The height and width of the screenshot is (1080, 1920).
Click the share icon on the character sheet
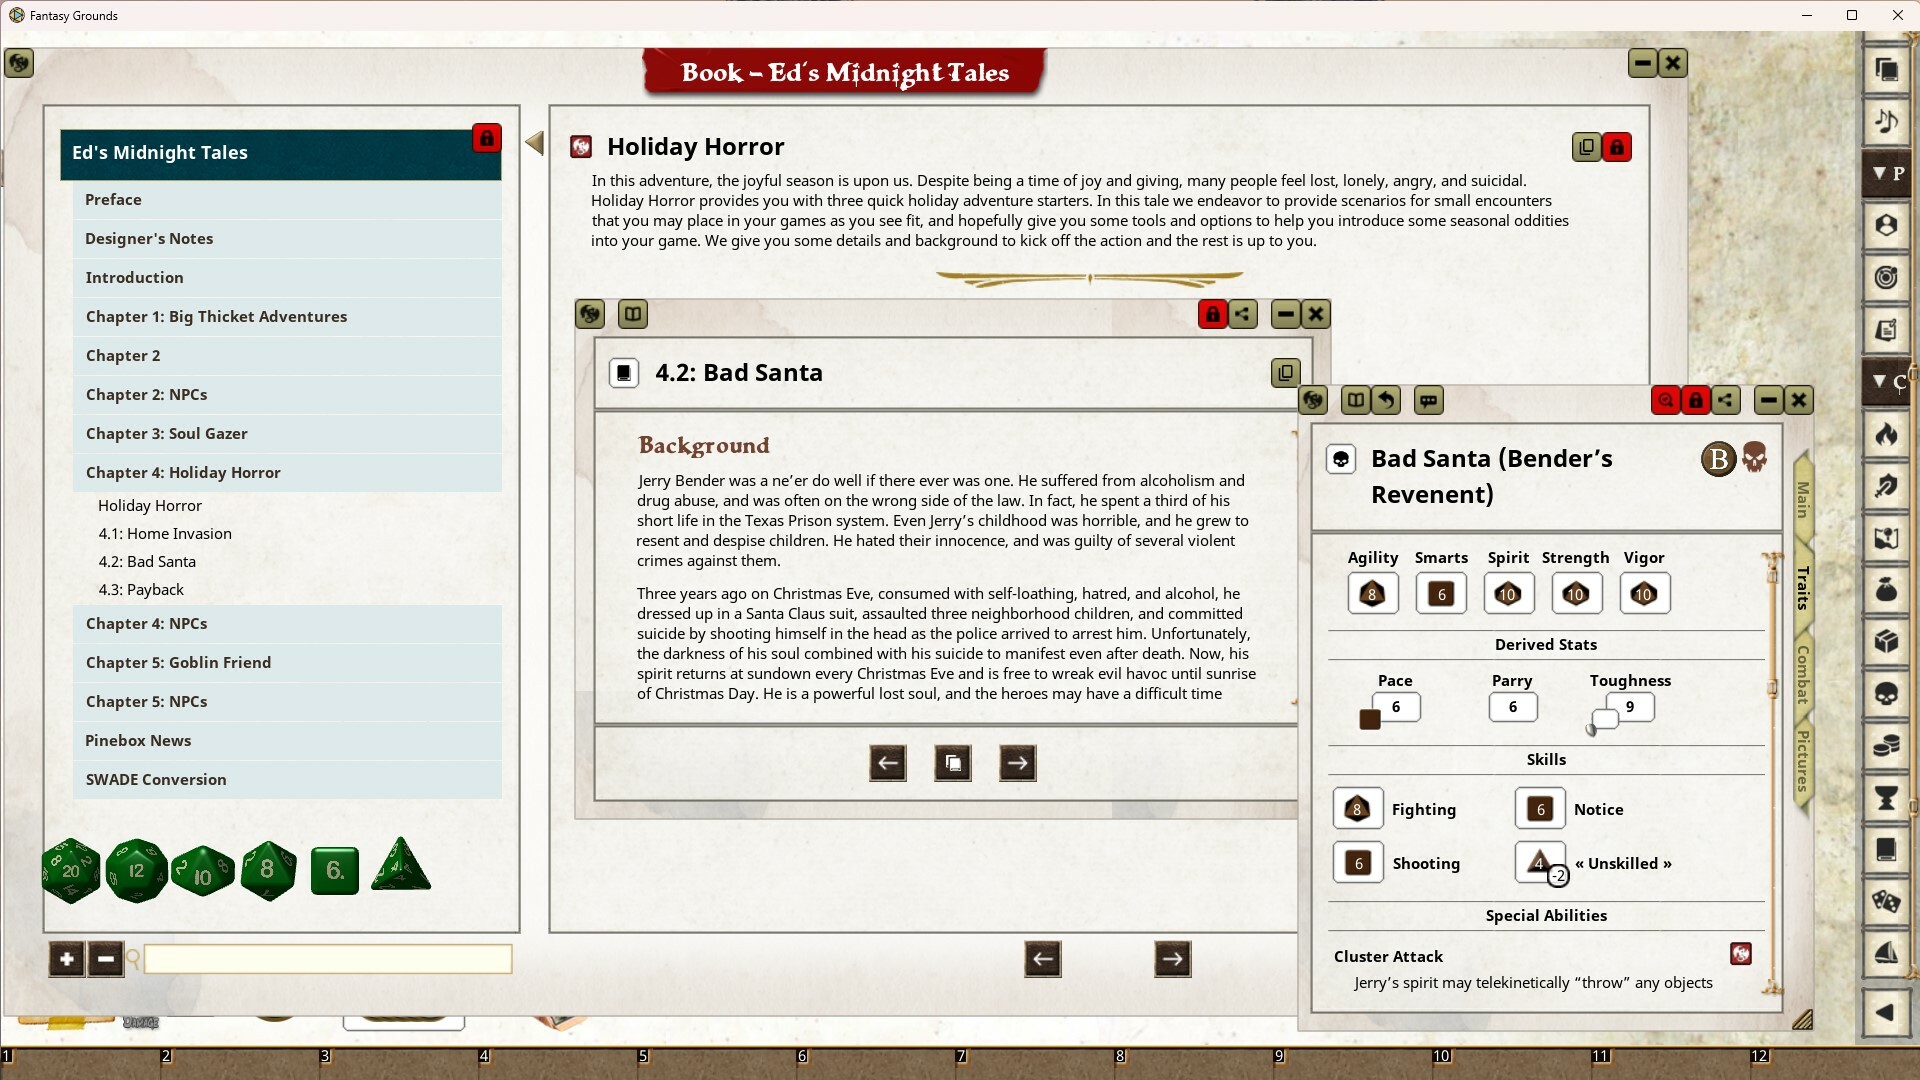[x=1728, y=399]
